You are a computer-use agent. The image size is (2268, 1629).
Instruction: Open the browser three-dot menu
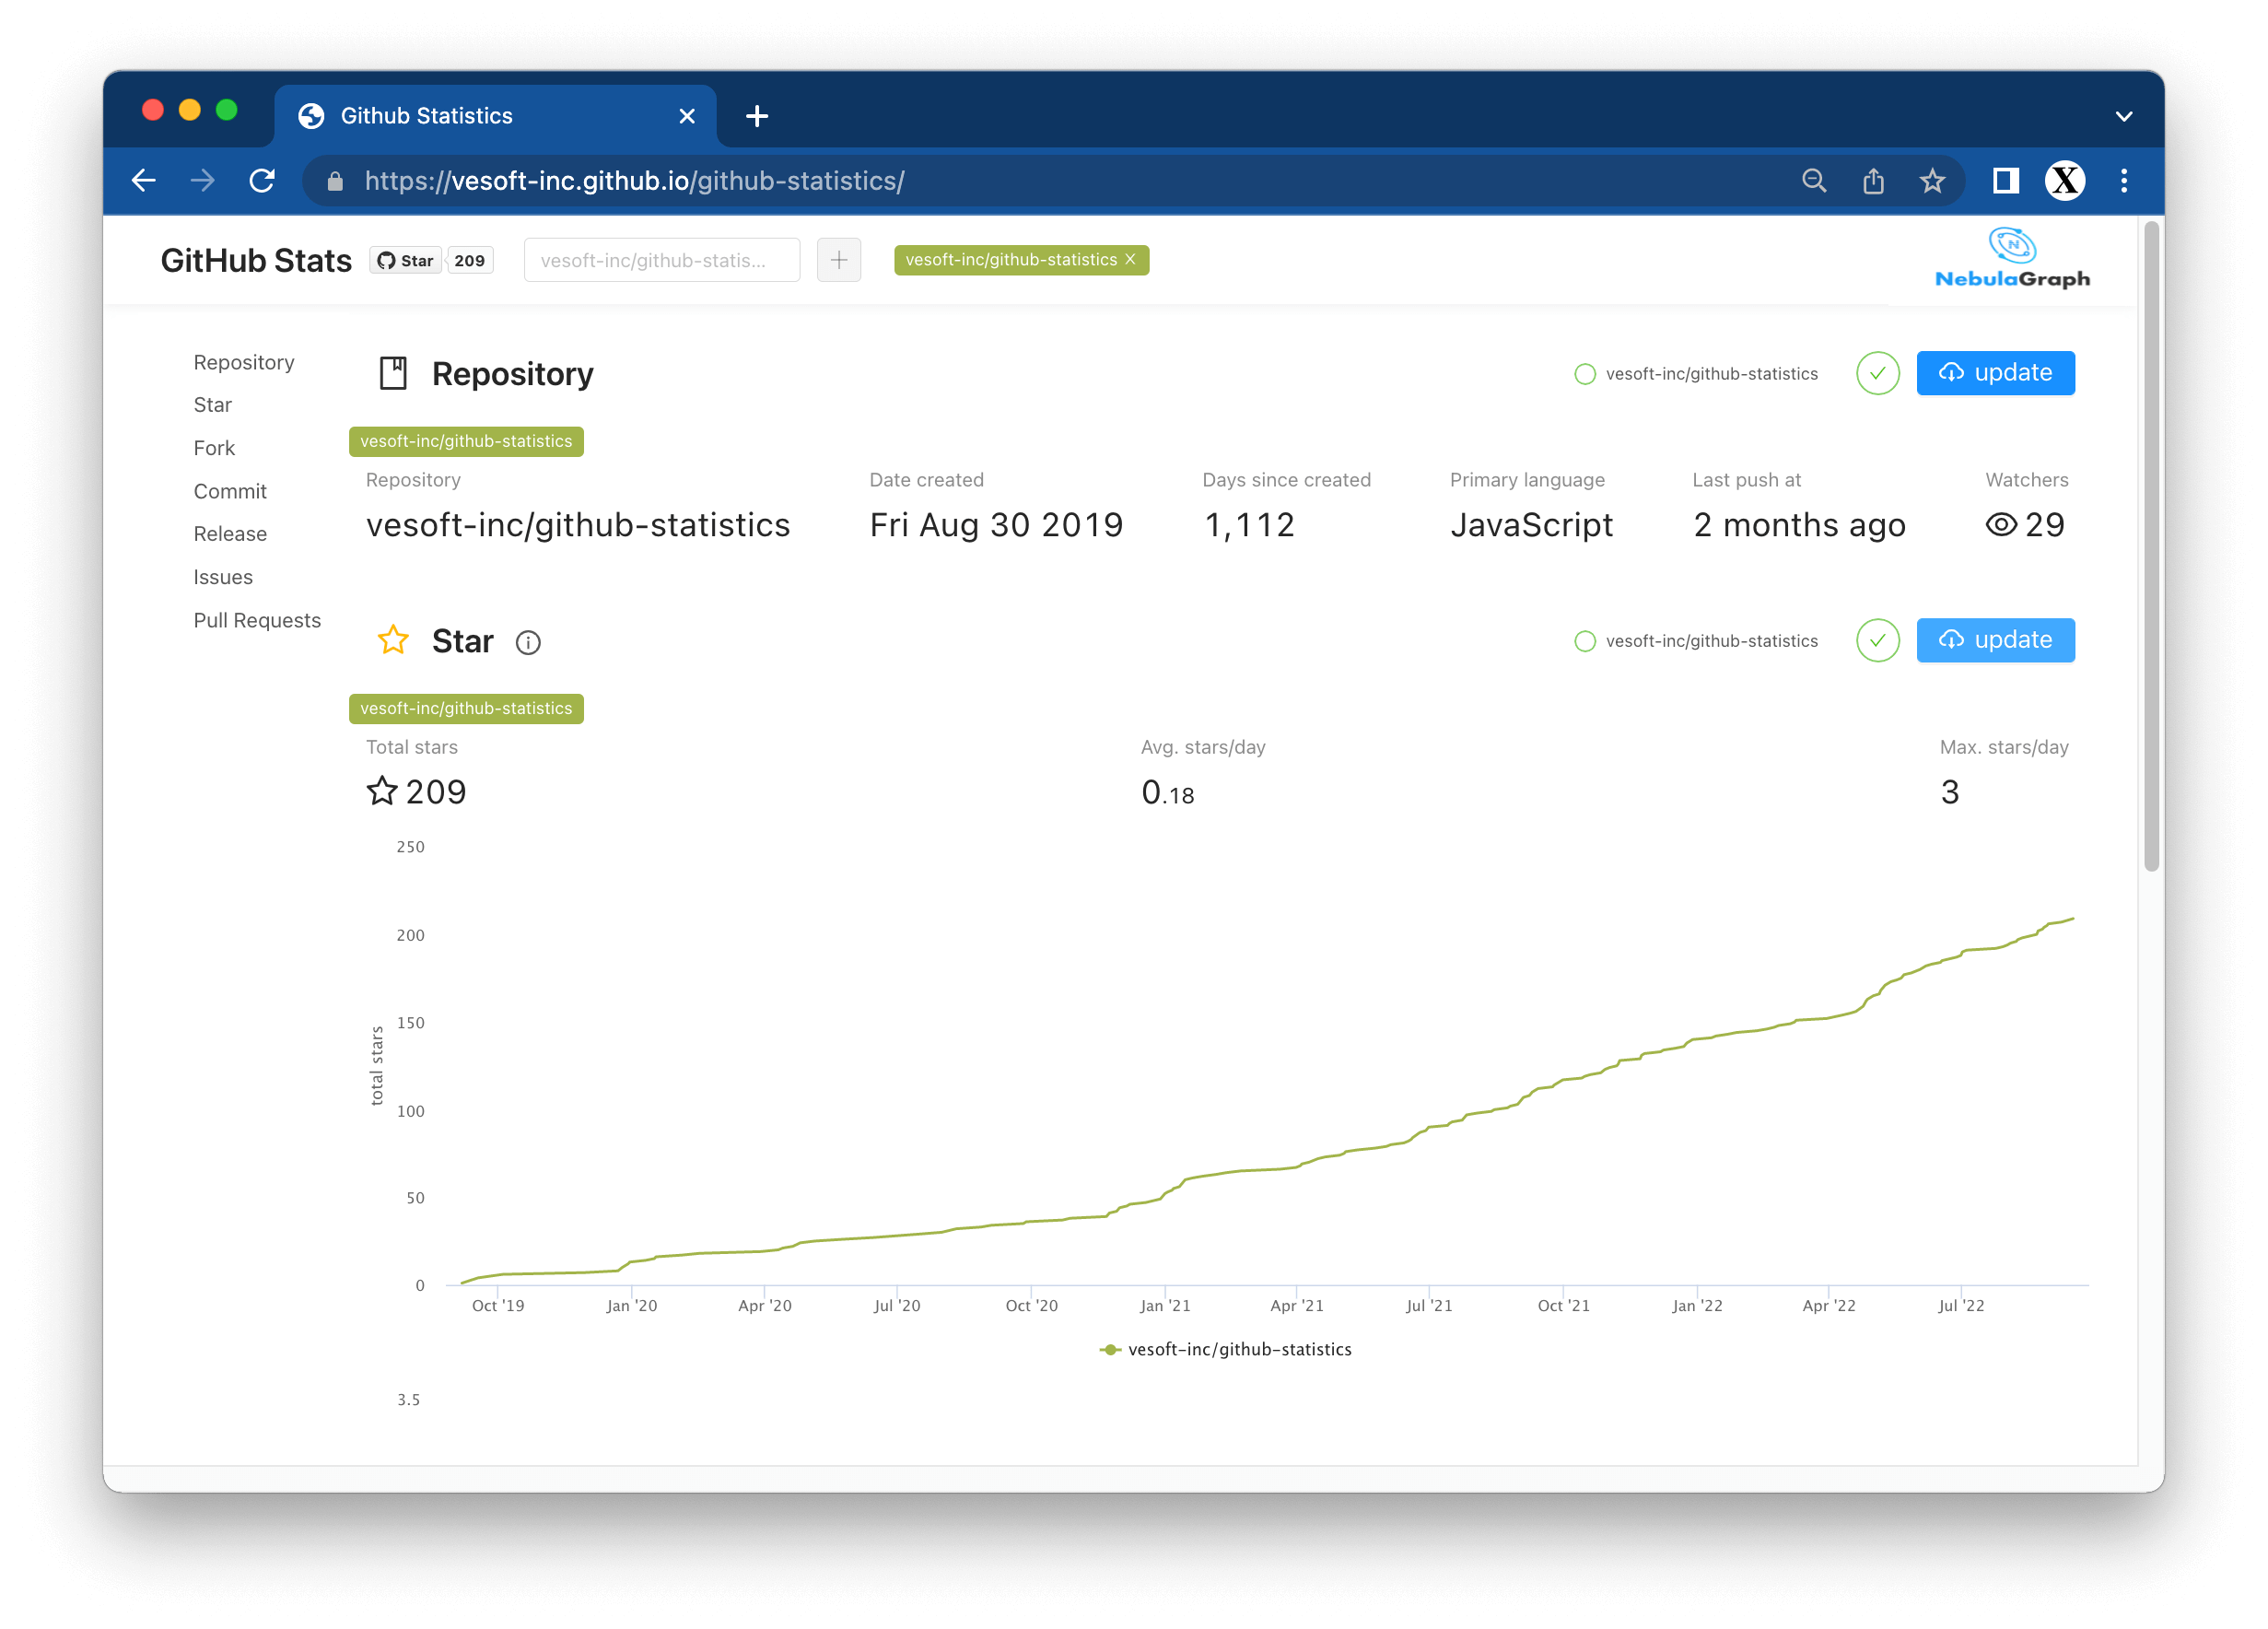(x=2124, y=181)
